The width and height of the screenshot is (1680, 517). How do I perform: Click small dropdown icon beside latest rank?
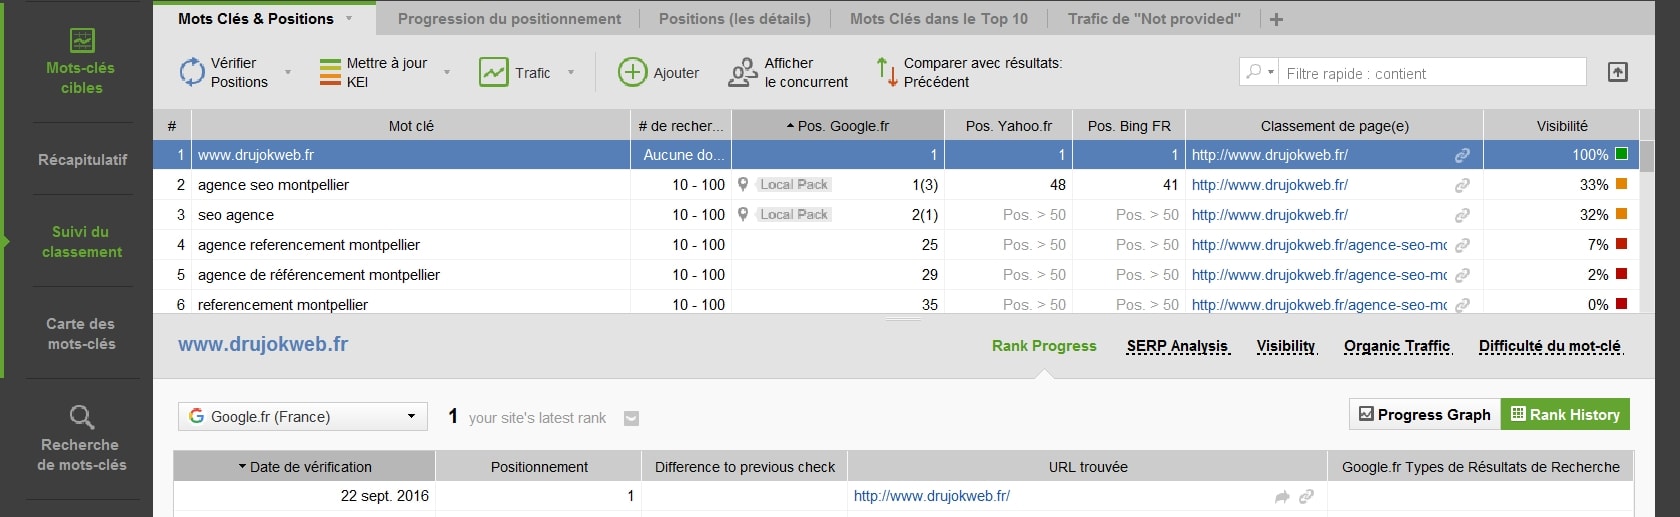point(631,419)
